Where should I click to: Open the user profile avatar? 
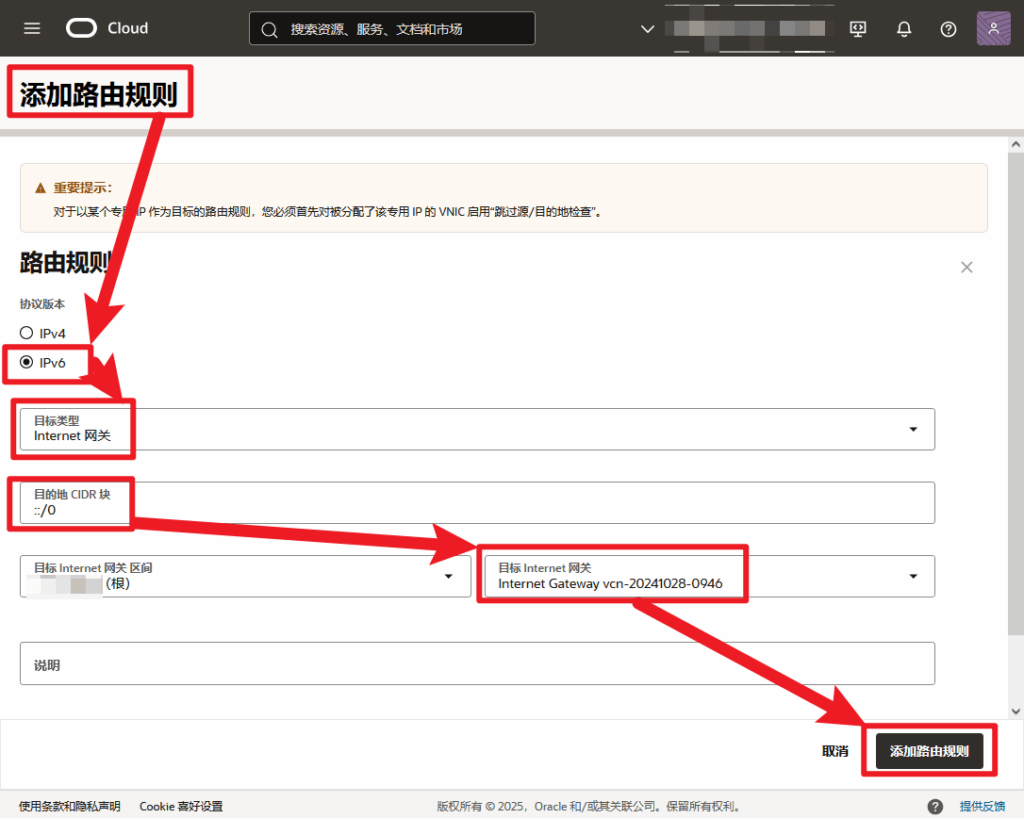(x=993, y=28)
